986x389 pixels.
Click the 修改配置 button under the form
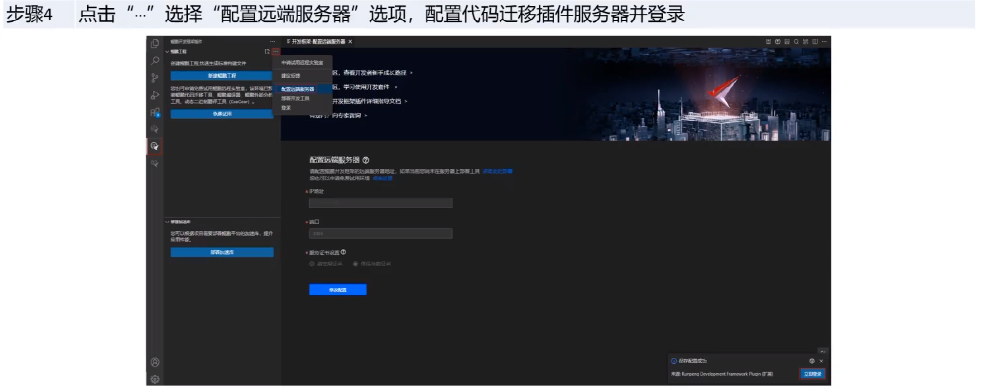[338, 290]
